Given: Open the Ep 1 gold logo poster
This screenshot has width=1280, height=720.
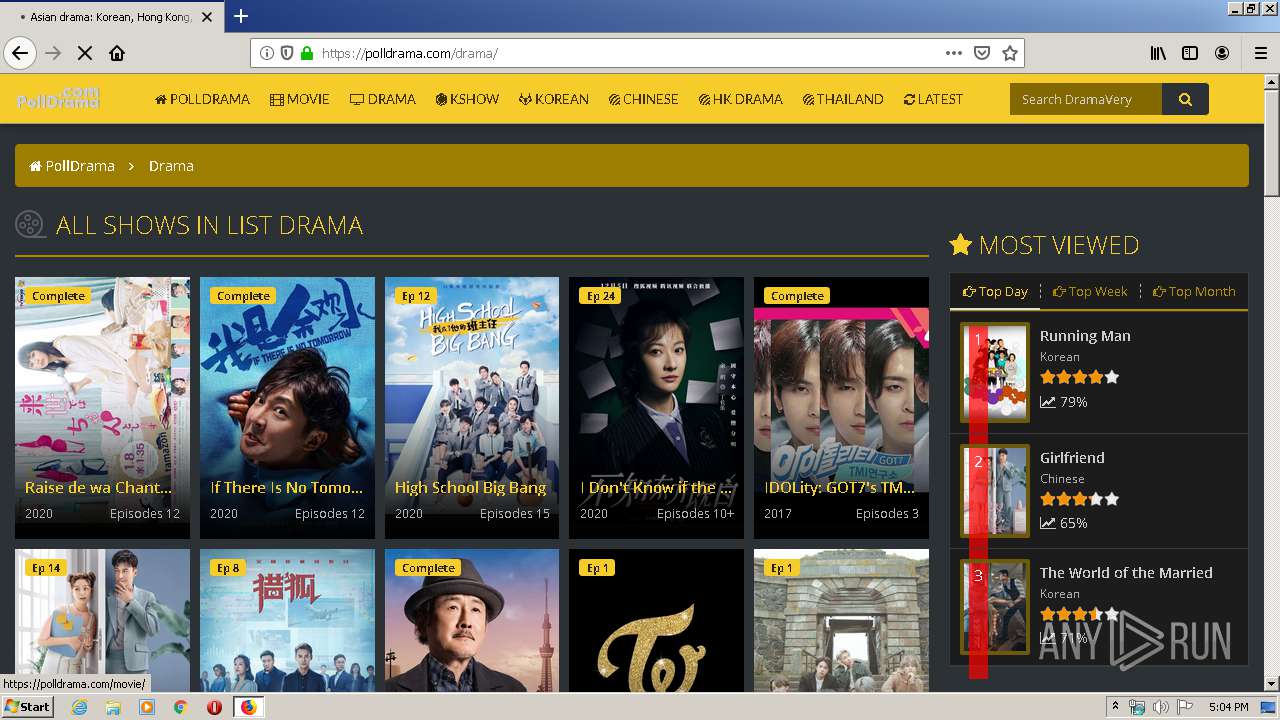Looking at the screenshot, I should (656, 620).
